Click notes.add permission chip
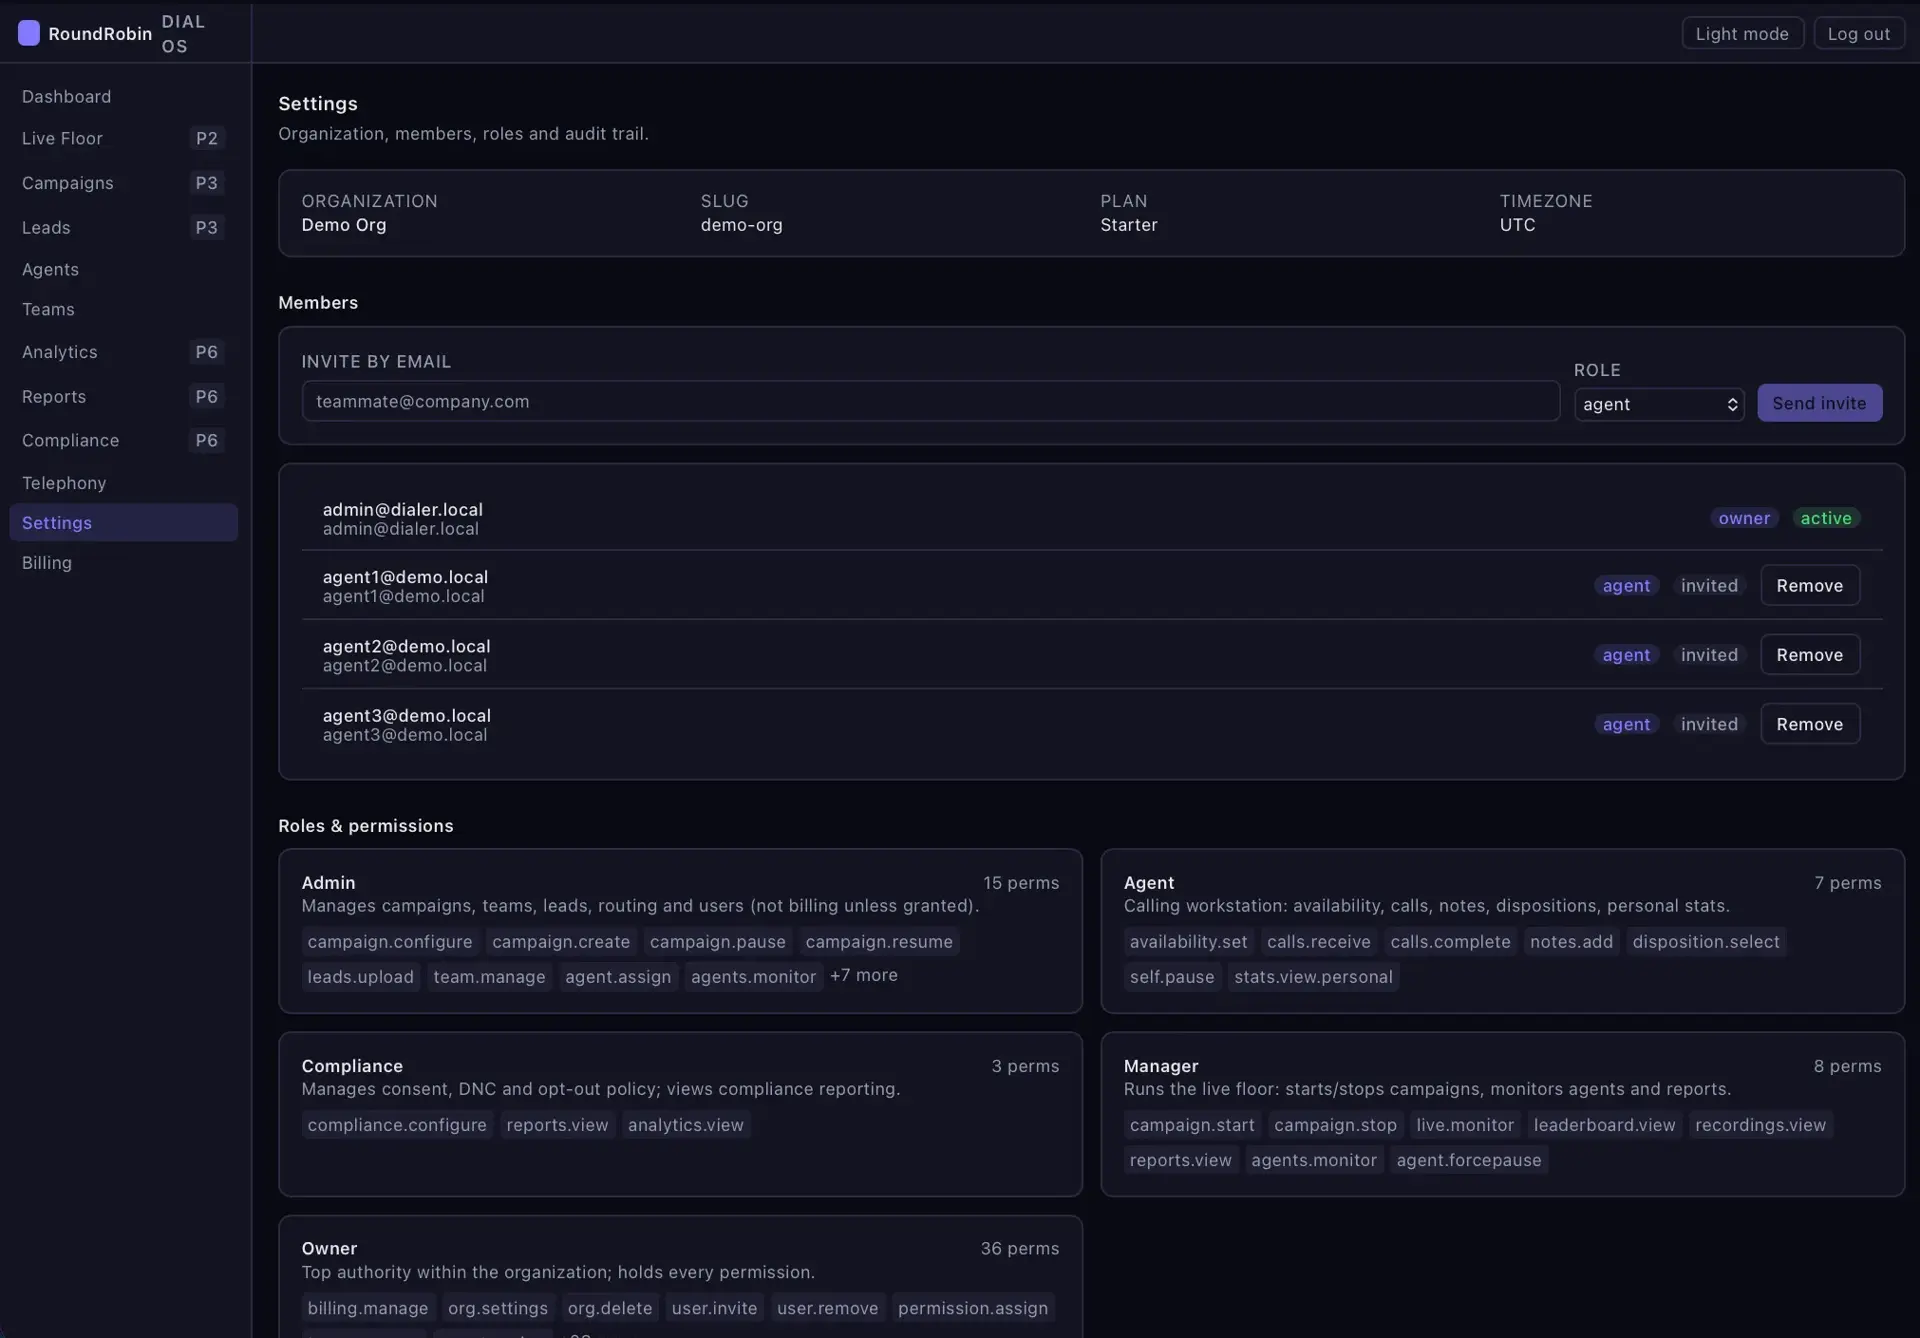Screen dimensions: 1920x1338 point(1571,941)
